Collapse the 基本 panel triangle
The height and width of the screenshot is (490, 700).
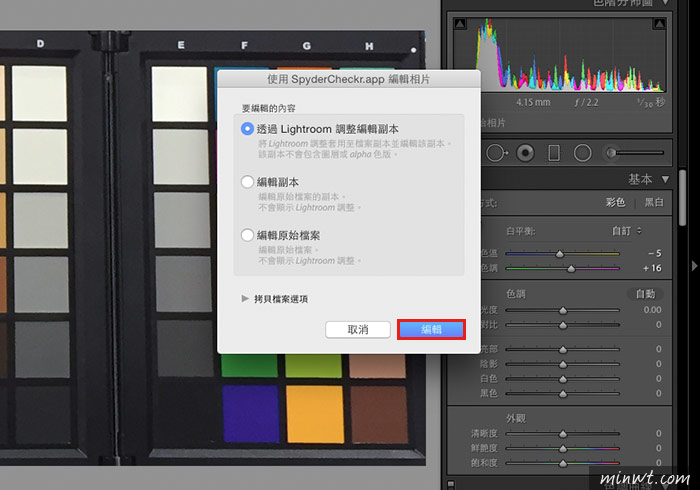click(x=665, y=179)
